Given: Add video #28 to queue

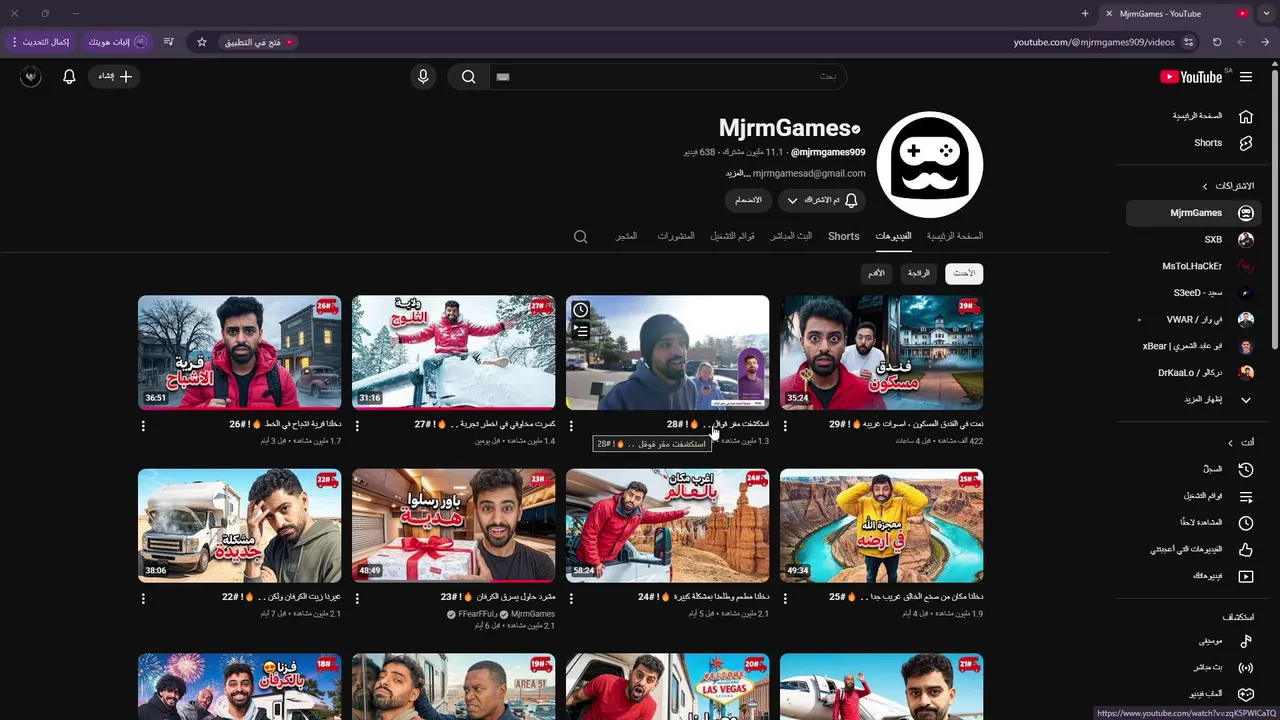Looking at the screenshot, I should [580, 331].
